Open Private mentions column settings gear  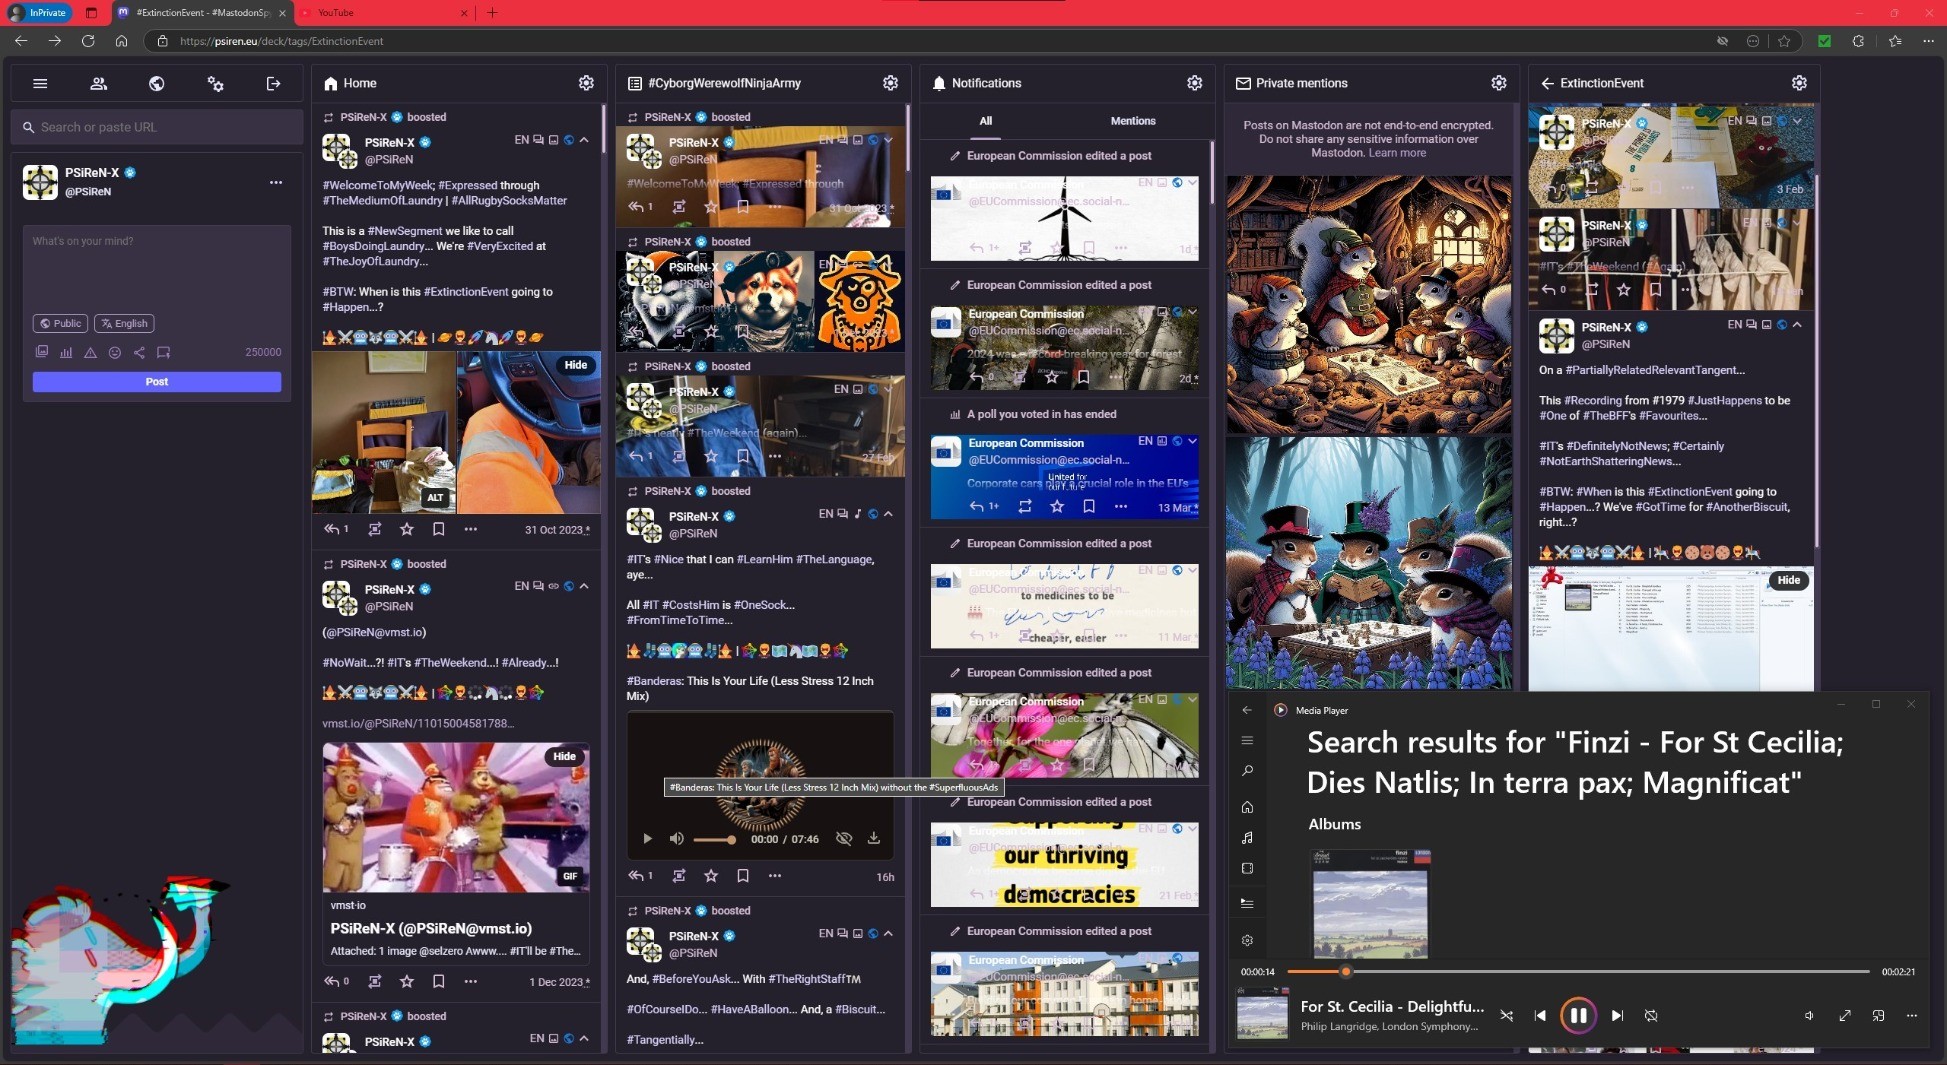point(1498,83)
